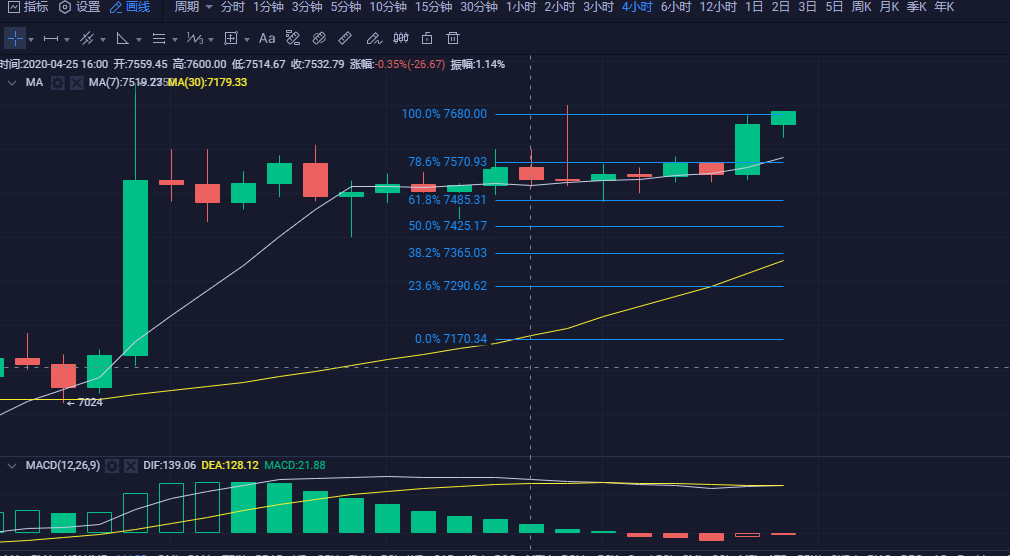Open MA indicator gear settings

click(x=57, y=82)
